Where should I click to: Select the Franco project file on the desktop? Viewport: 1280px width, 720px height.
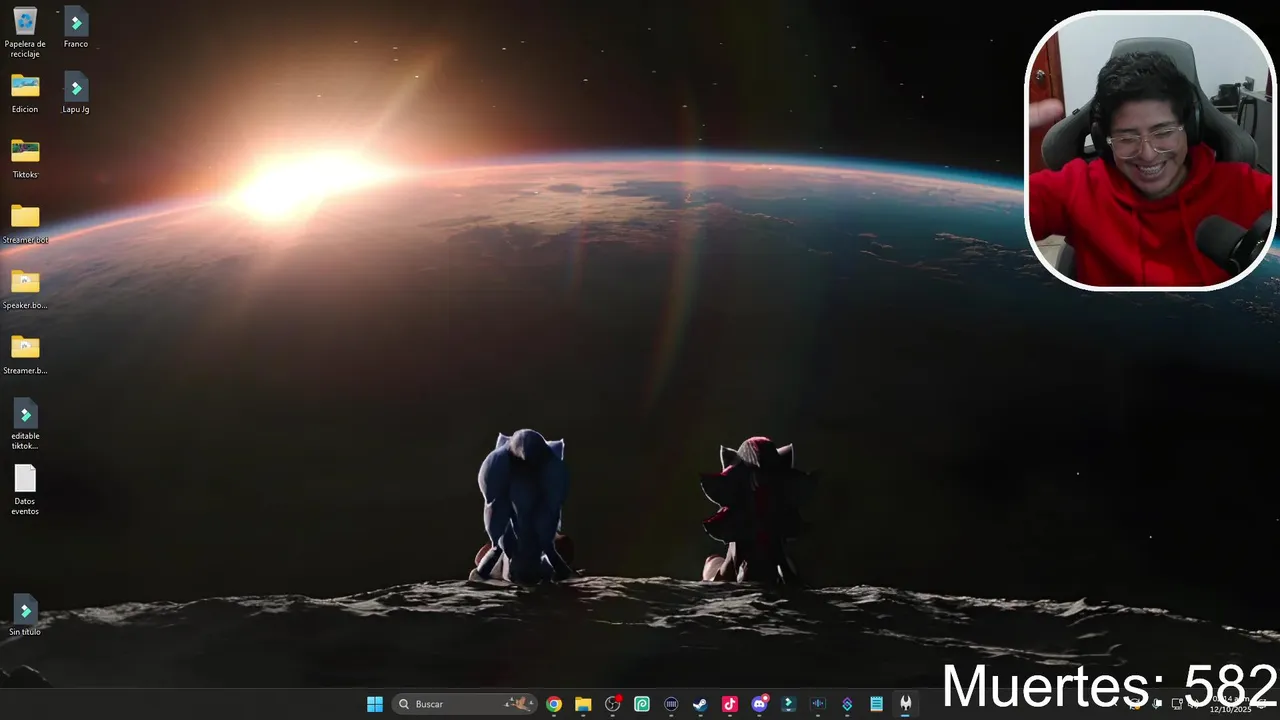click(x=76, y=28)
